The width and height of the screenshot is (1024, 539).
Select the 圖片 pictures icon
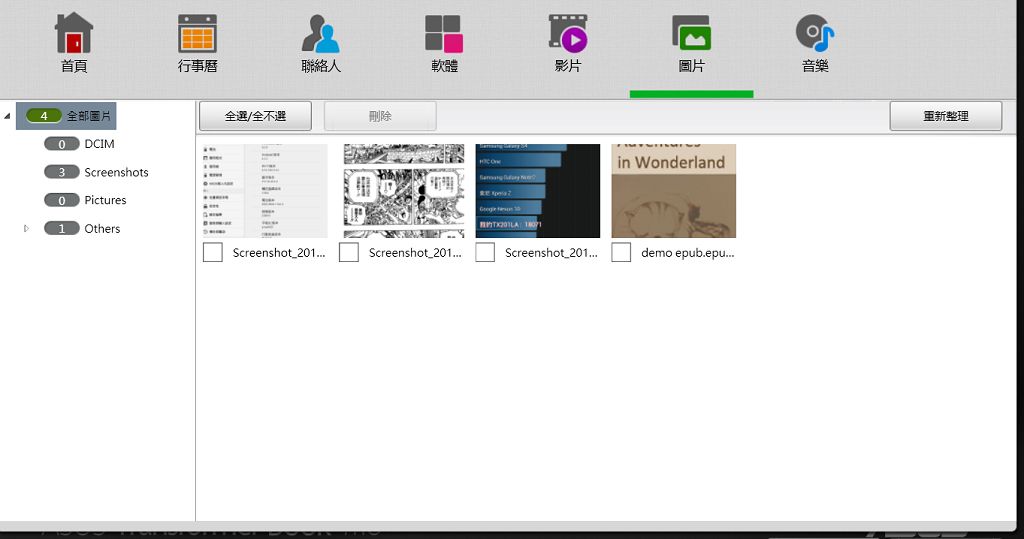click(691, 42)
